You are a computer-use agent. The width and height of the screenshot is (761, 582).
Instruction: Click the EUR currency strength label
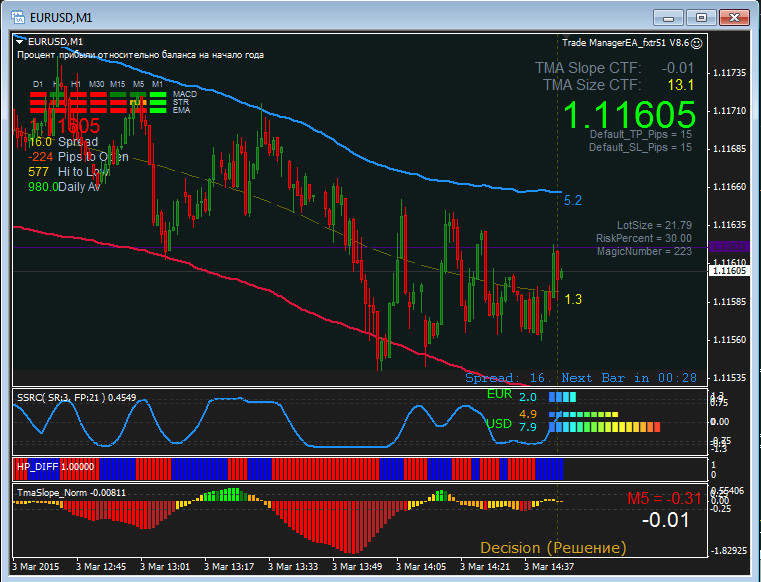click(499, 394)
